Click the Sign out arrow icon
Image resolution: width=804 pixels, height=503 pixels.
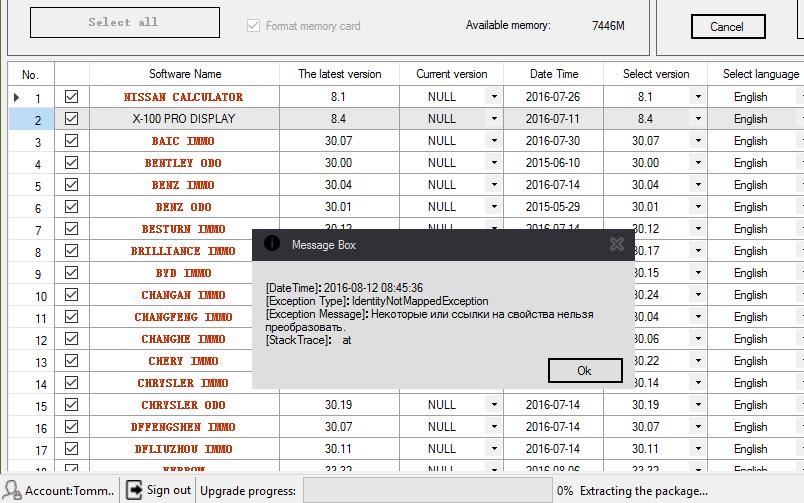point(134,490)
